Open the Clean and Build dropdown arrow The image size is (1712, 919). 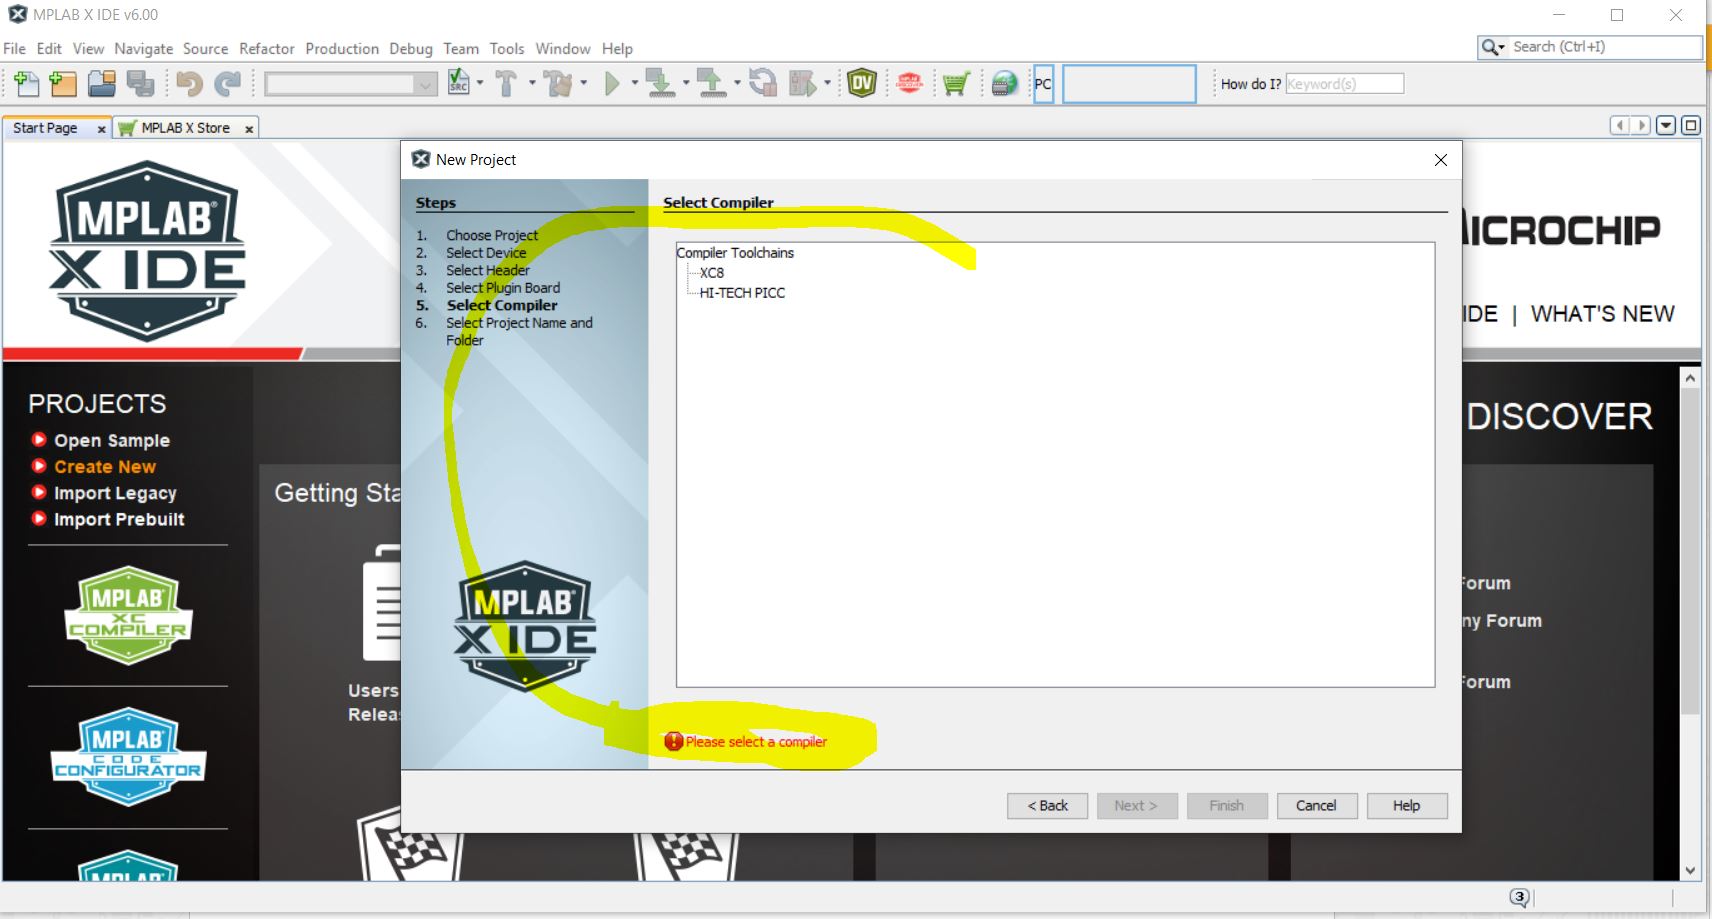point(583,83)
